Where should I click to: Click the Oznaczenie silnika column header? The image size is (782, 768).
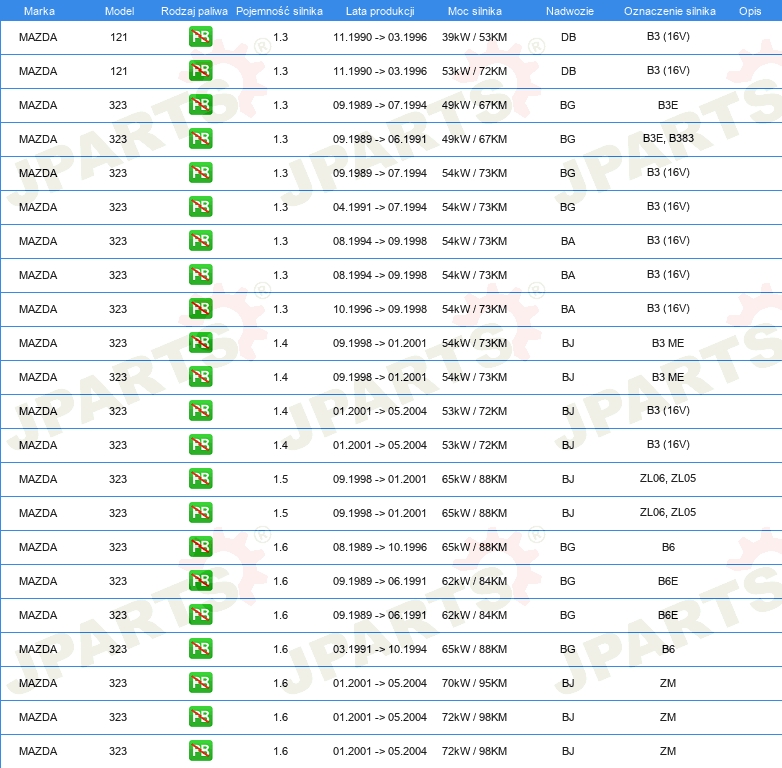click(x=669, y=11)
